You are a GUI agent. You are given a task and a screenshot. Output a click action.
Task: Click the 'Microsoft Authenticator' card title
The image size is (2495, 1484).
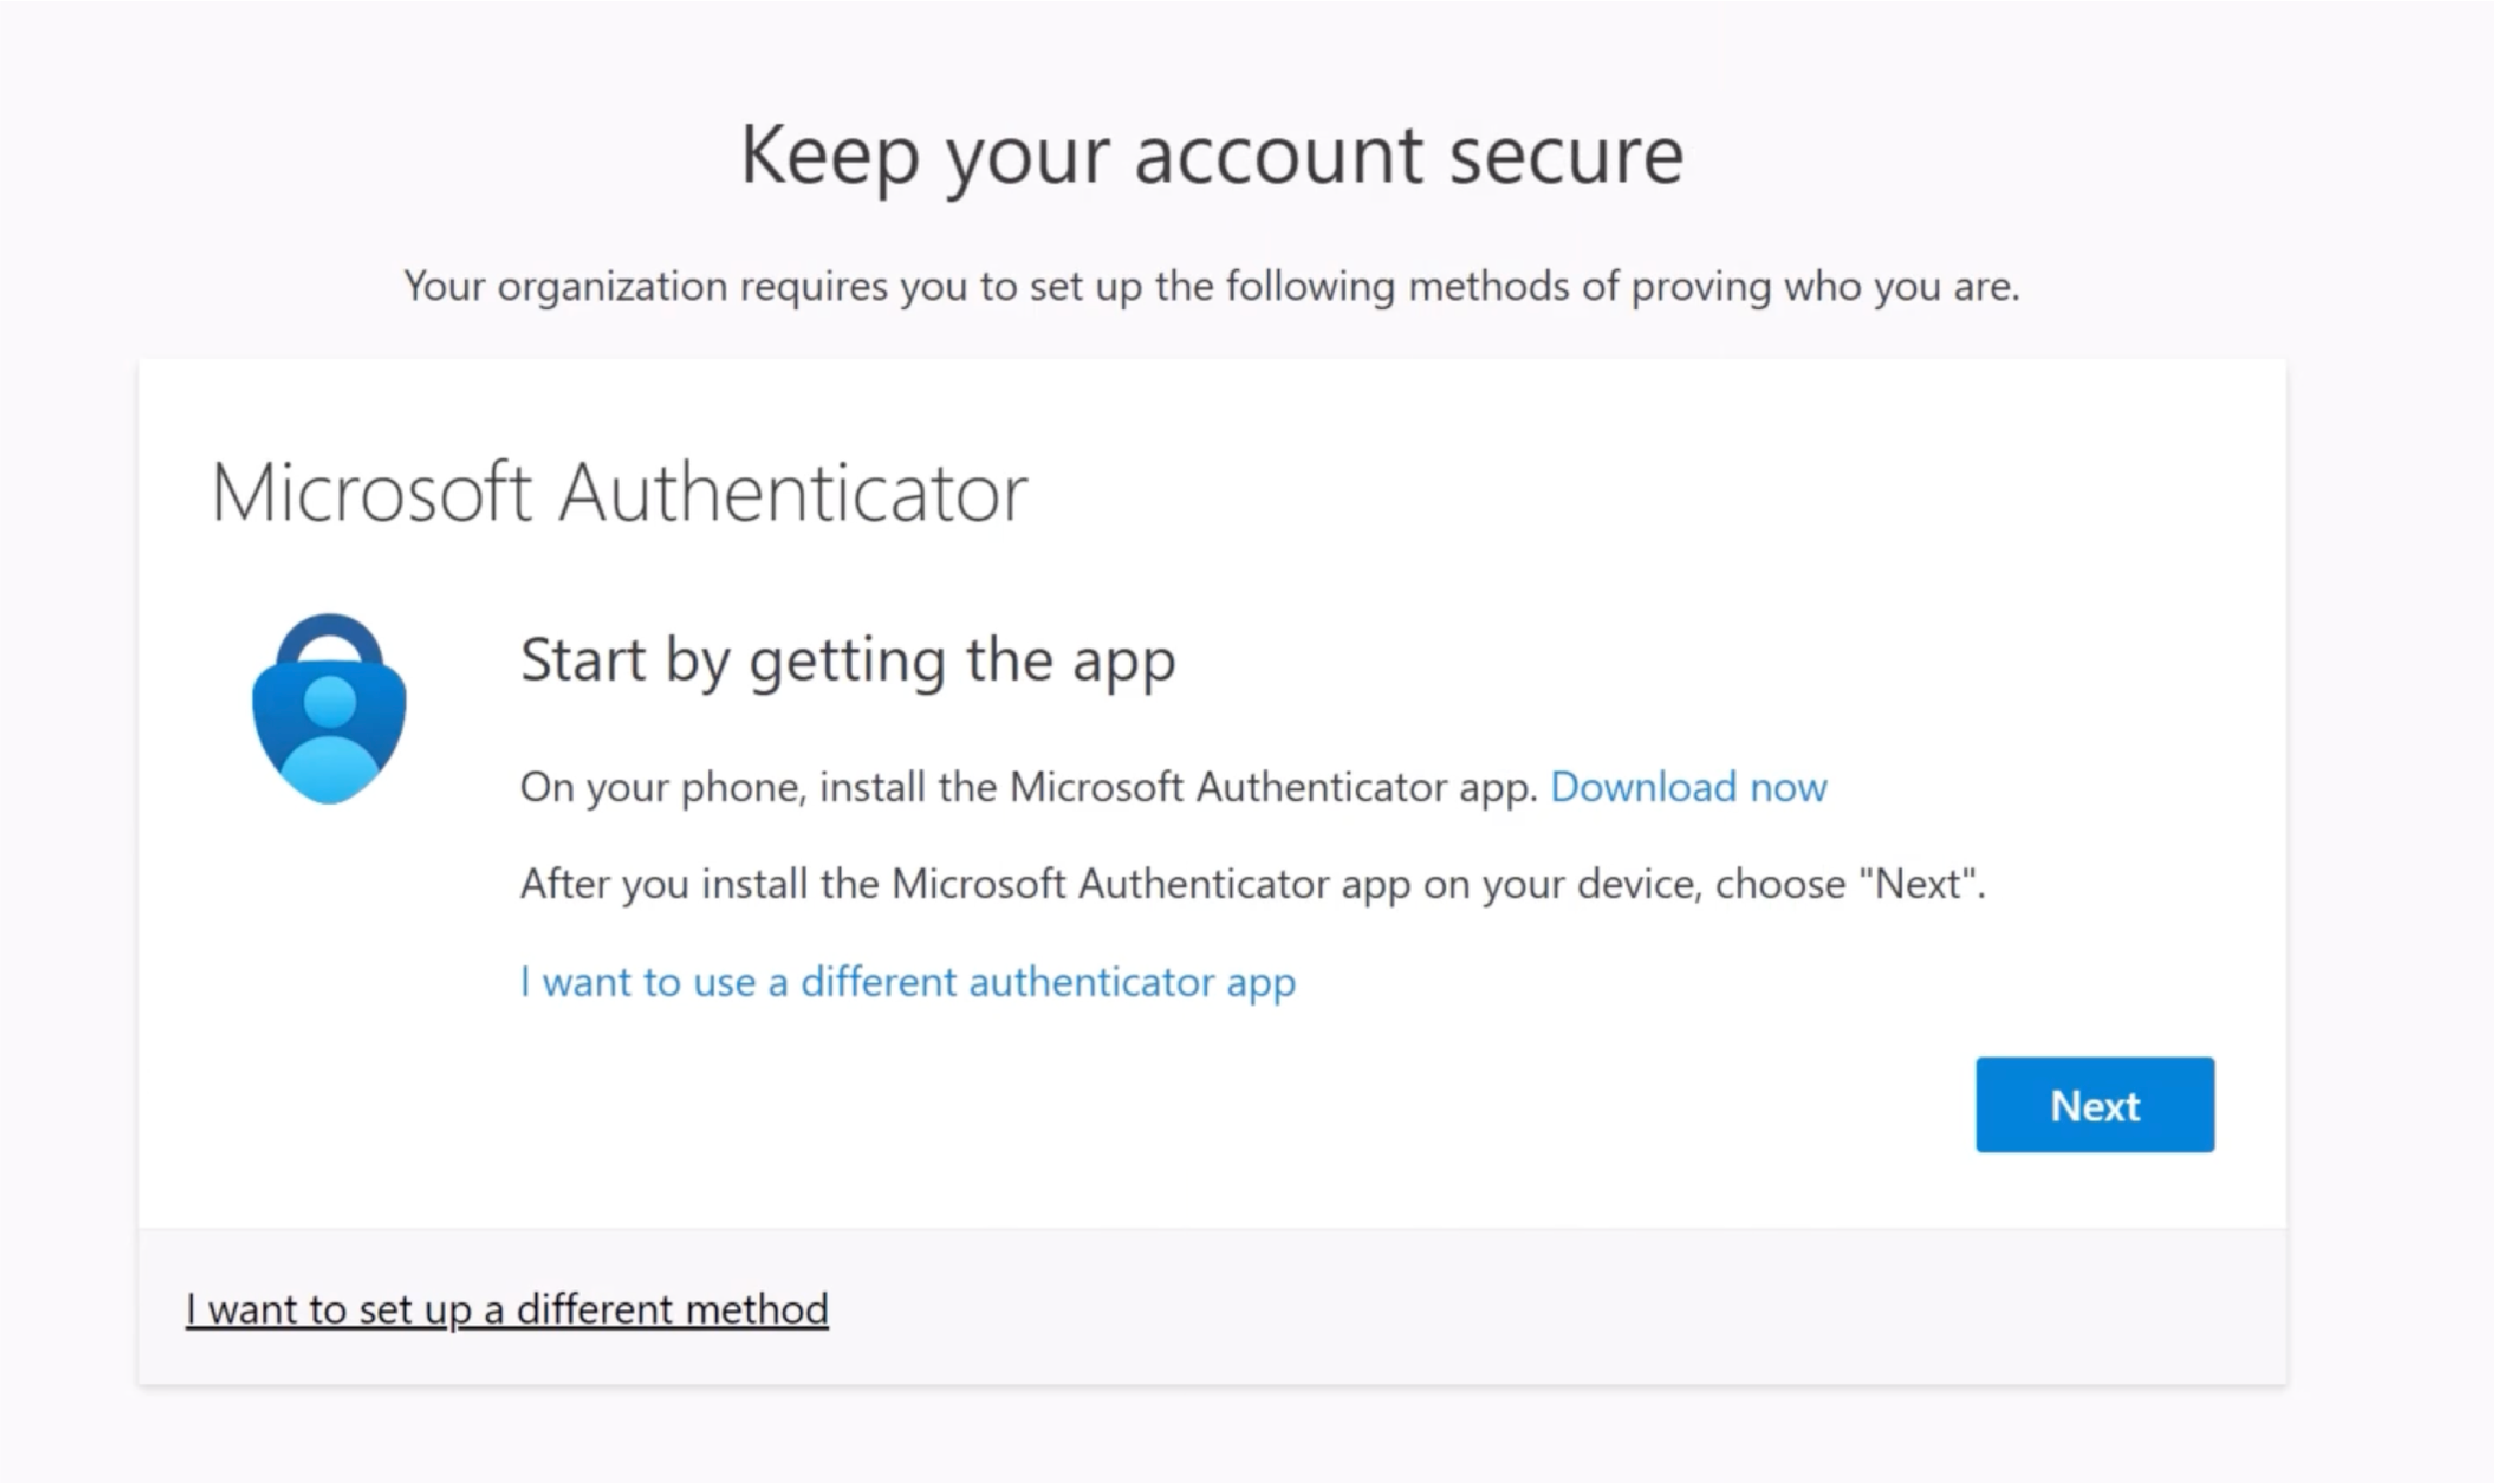[x=620, y=493]
